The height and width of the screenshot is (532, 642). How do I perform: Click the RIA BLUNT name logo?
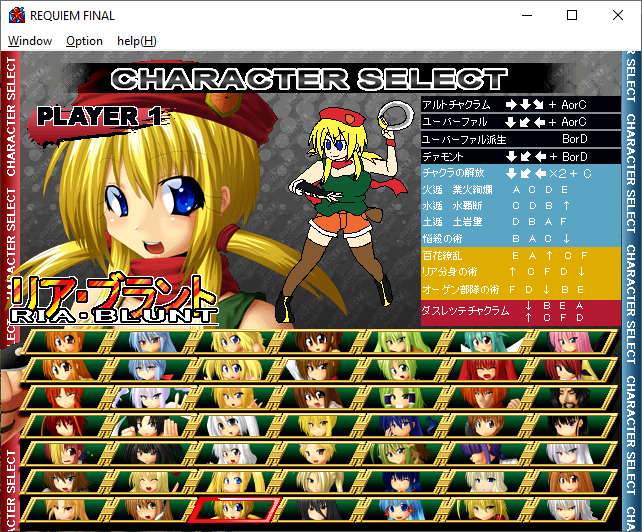pyautogui.click(x=113, y=301)
